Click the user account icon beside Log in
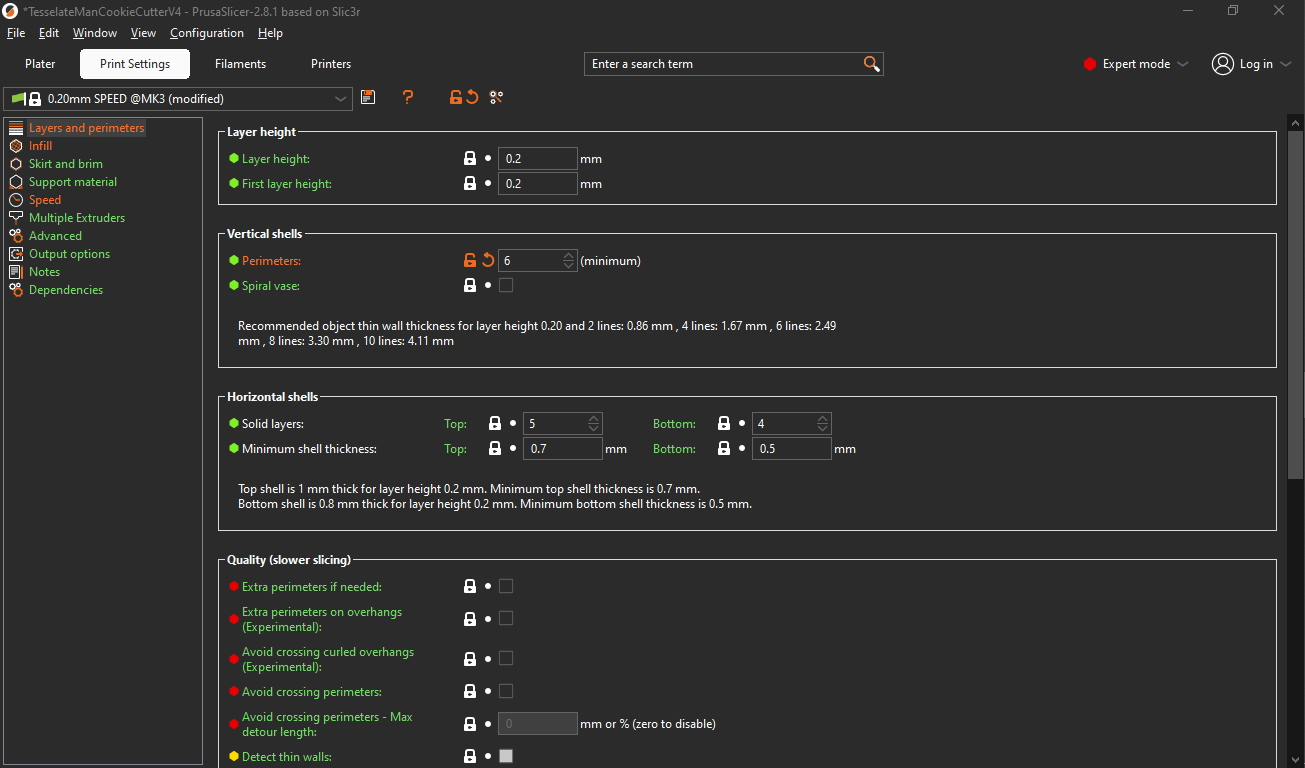The image size is (1305, 768). 1222,64
